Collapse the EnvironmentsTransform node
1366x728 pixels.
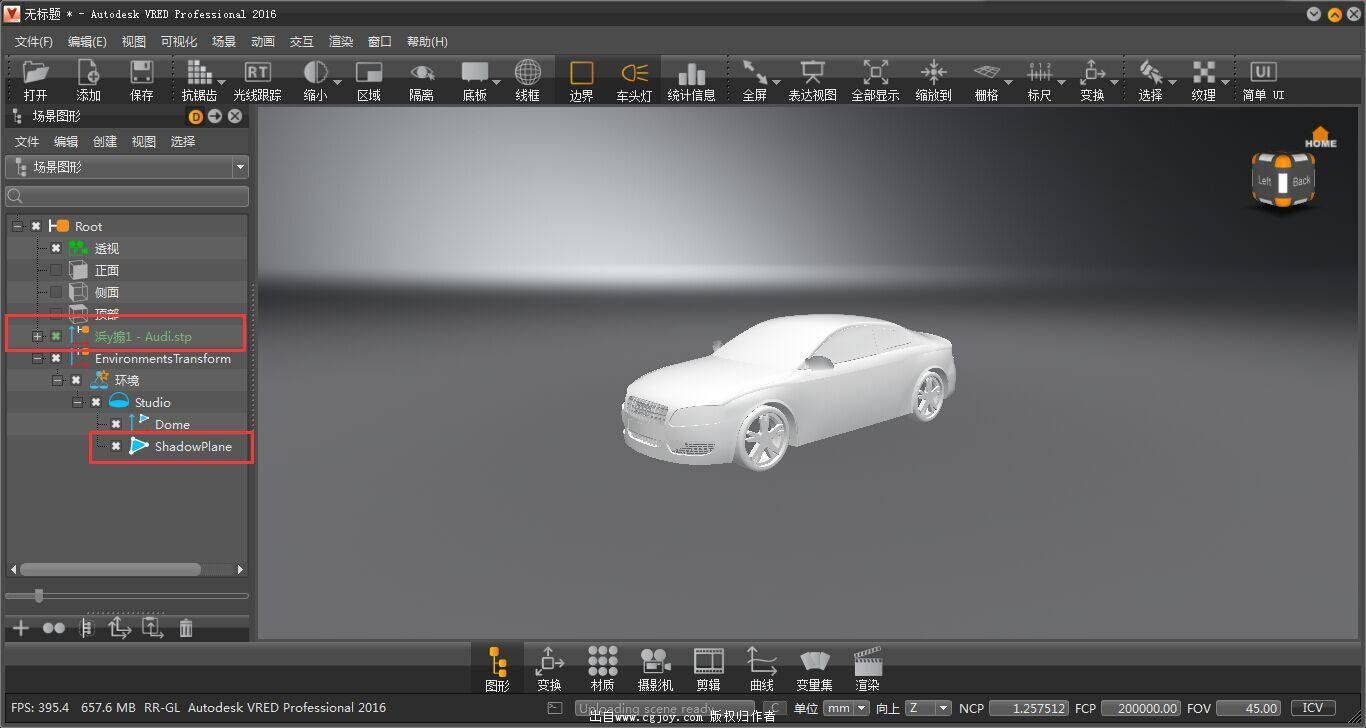tap(38, 358)
